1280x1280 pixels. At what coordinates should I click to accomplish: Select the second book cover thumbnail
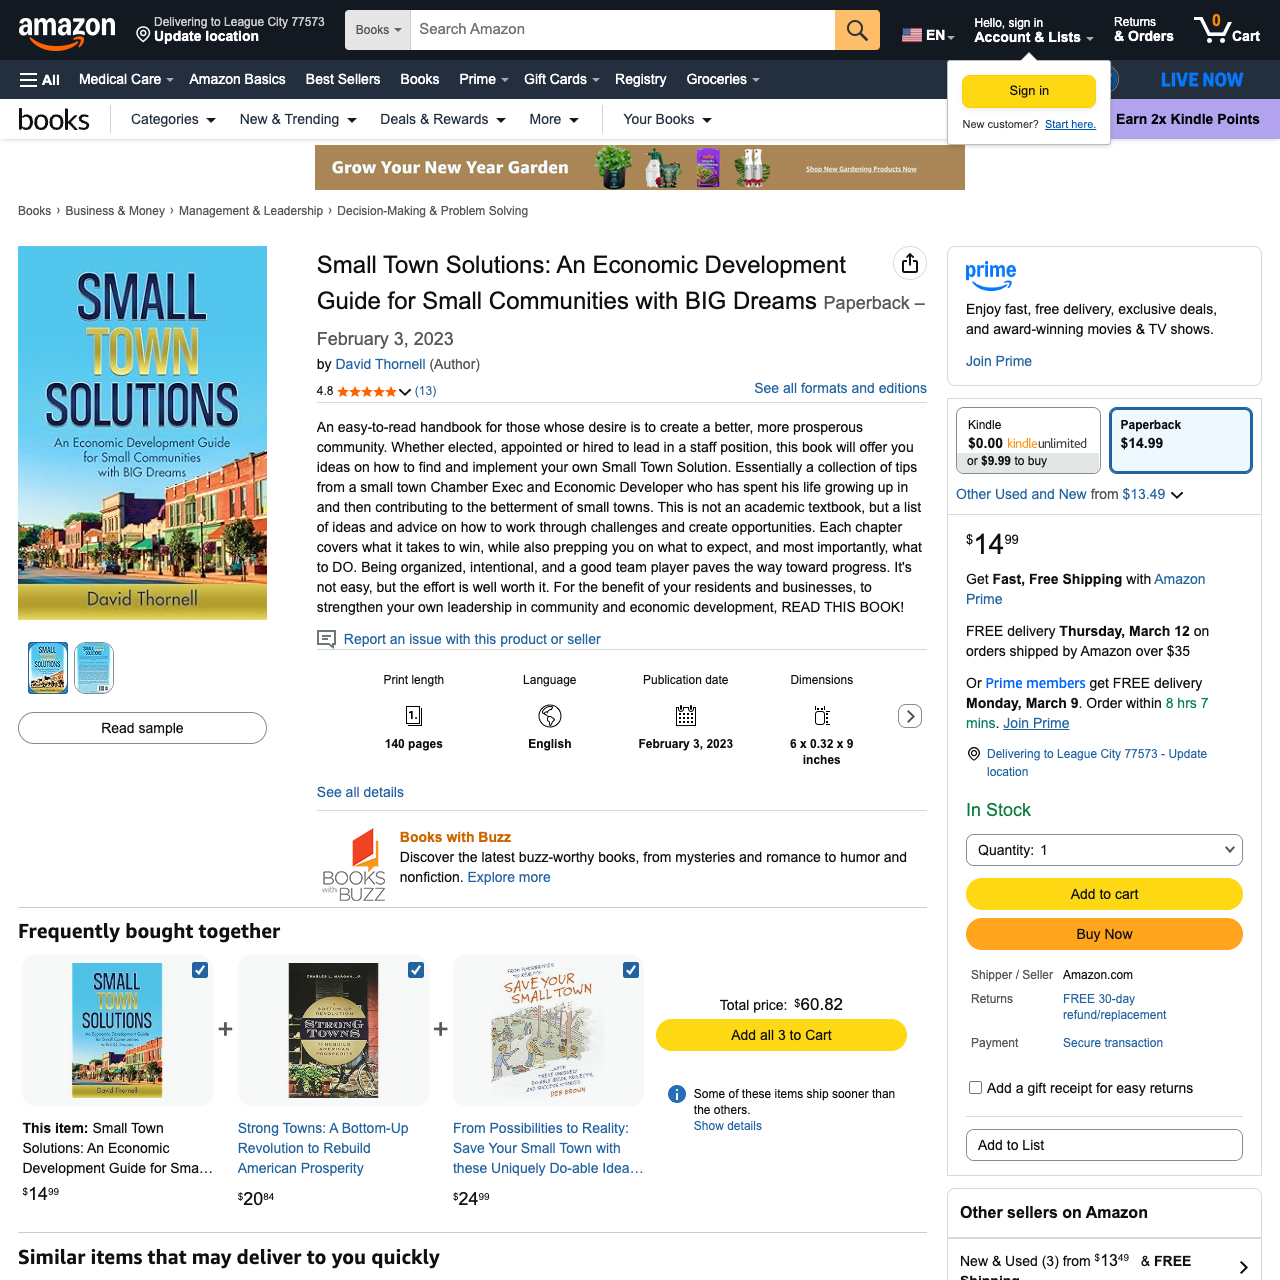(93, 668)
